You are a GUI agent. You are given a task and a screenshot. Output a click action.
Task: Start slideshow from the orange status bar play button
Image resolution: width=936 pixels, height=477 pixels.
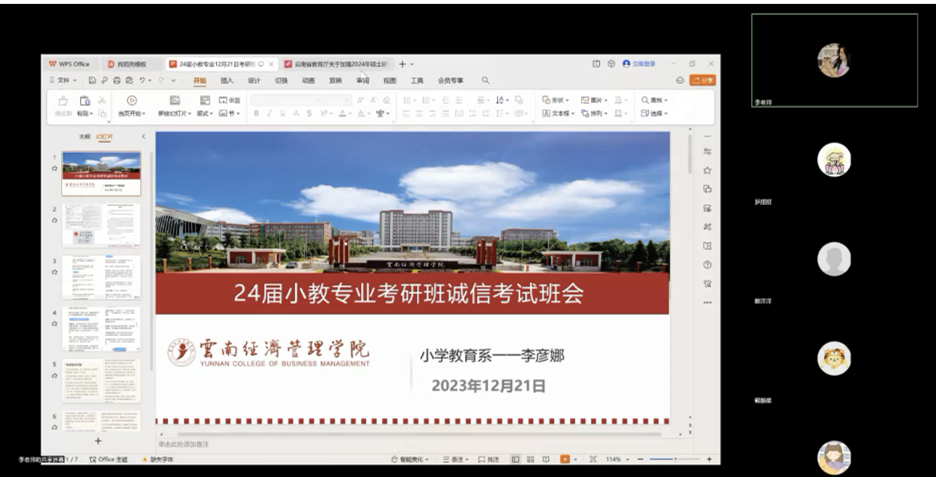(565, 459)
